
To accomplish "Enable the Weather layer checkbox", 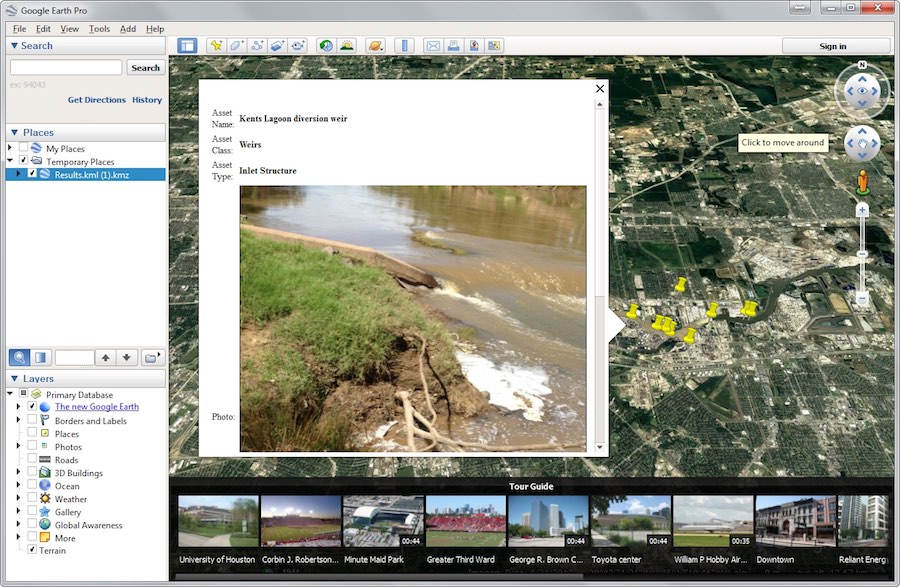I will point(32,497).
